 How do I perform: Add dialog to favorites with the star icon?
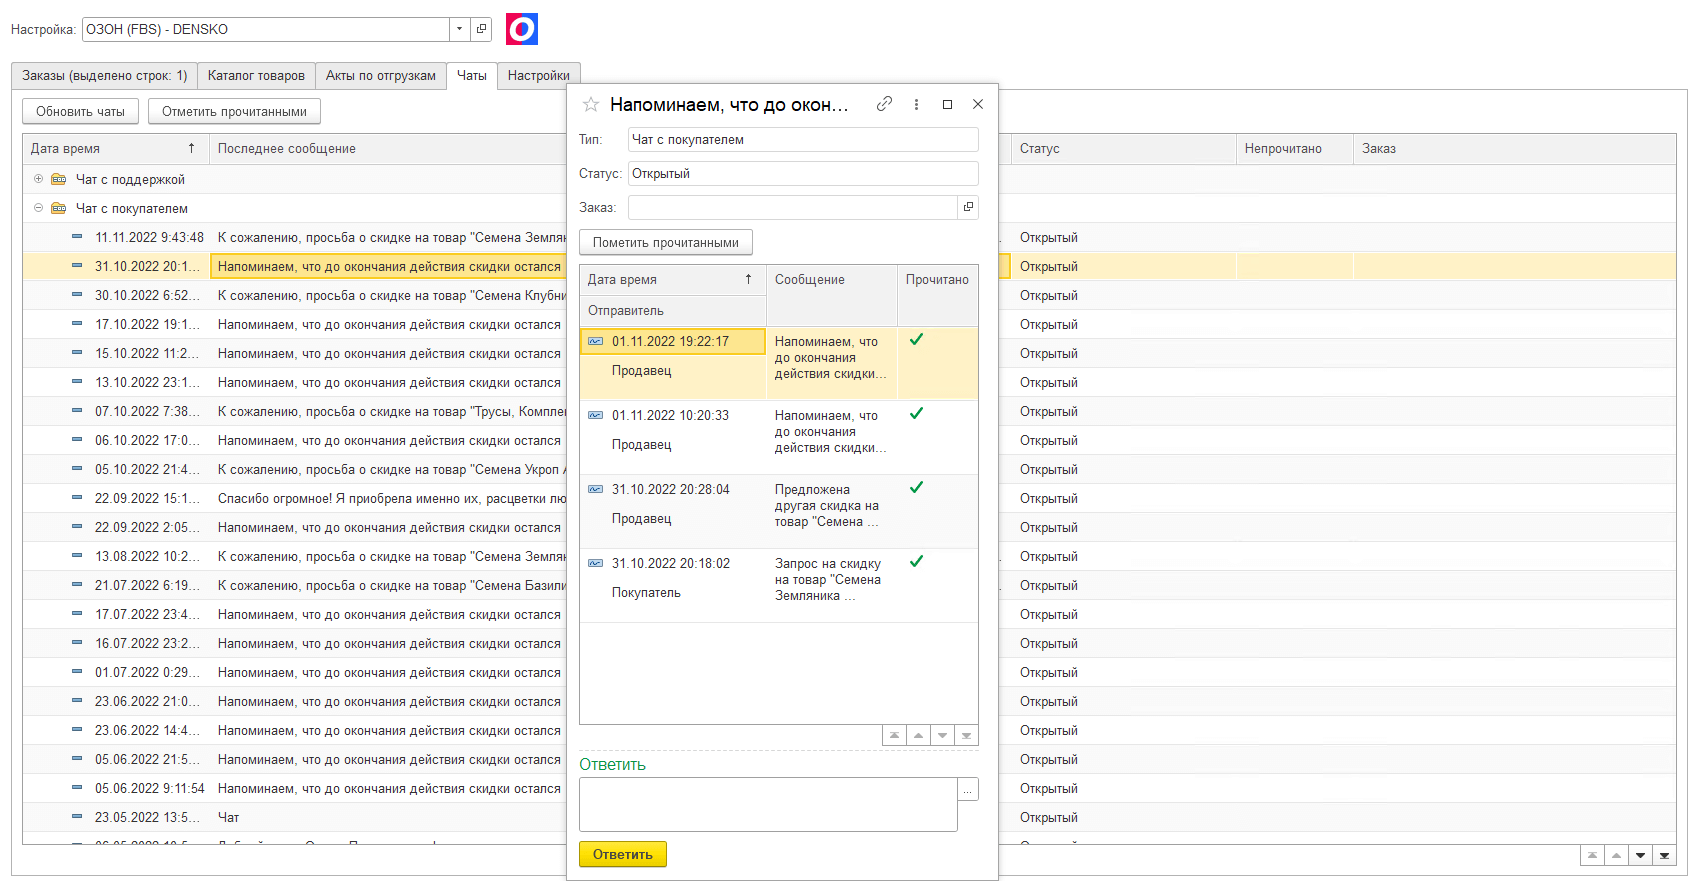point(591,104)
